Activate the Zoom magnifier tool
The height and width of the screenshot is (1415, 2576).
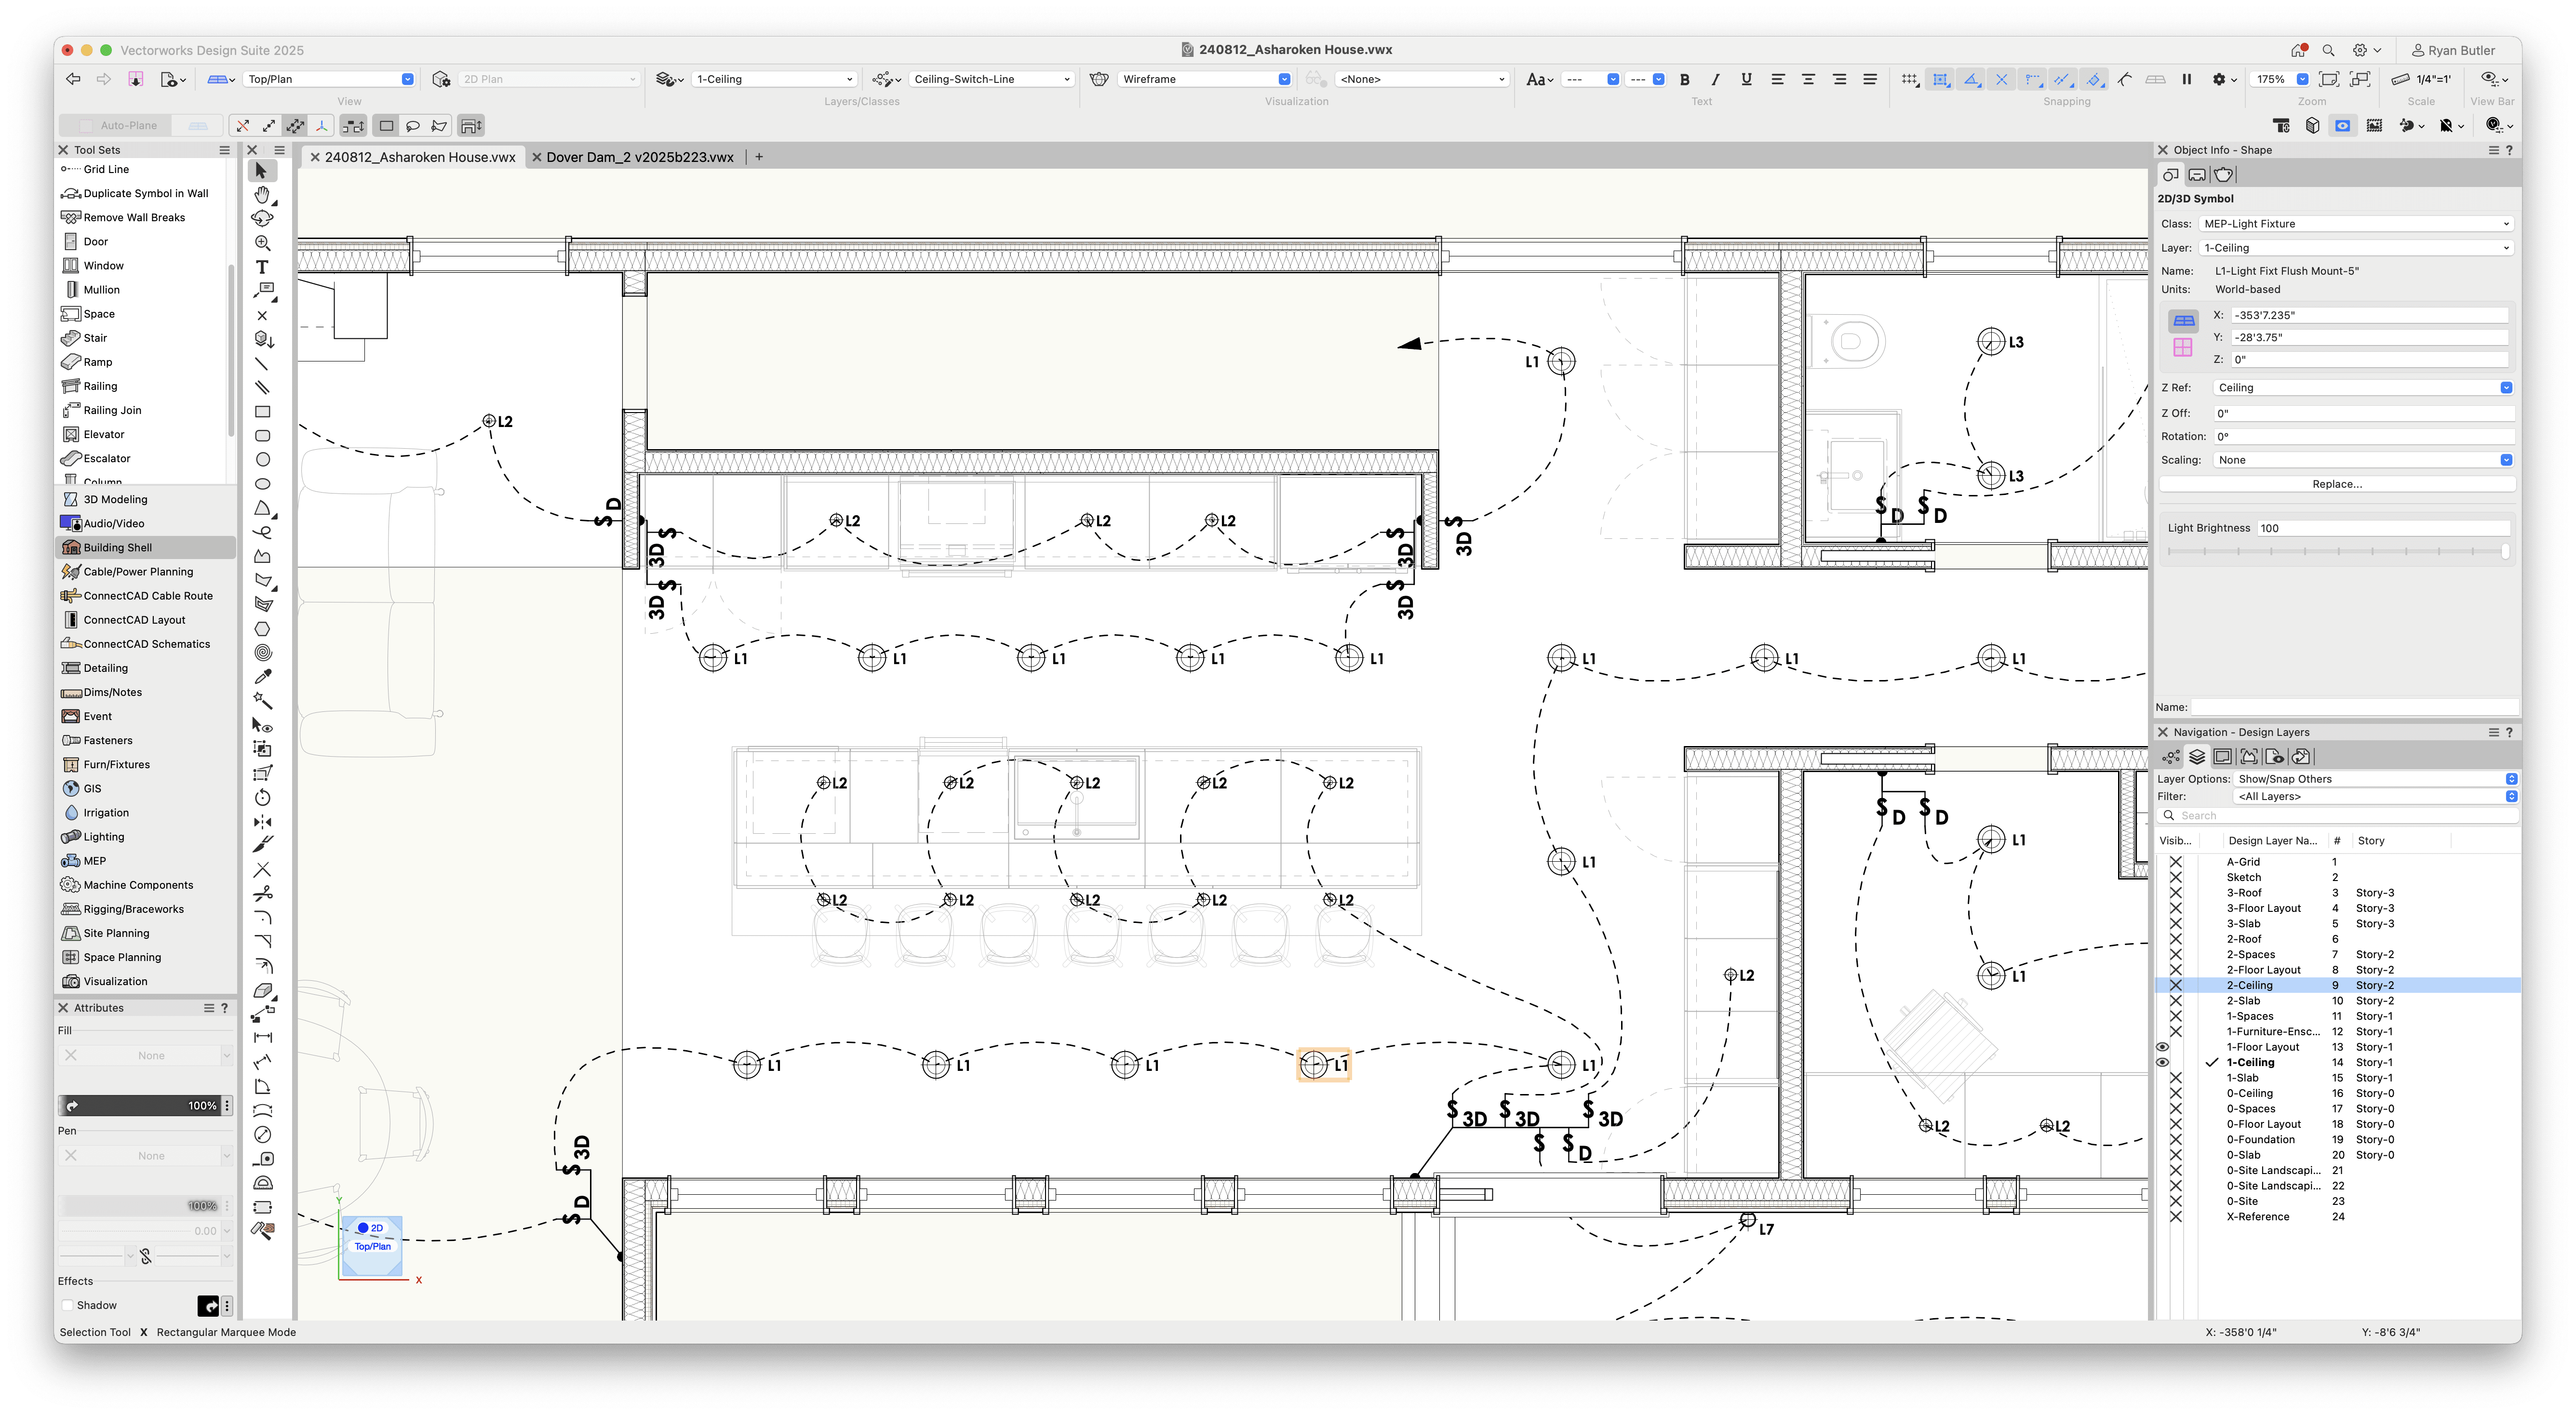pos(262,243)
